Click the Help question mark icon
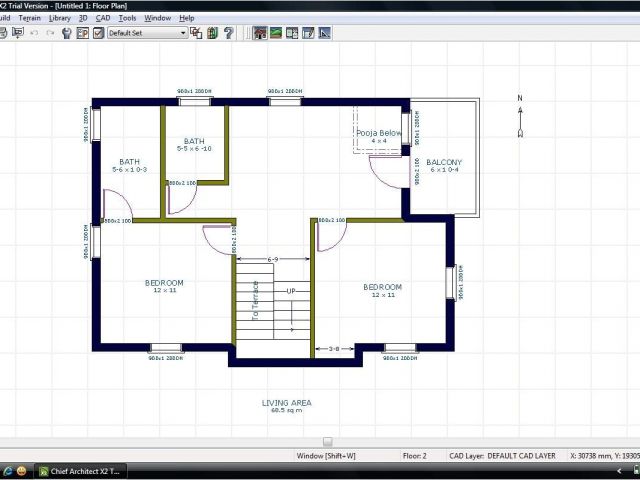The width and height of the screenshot is (640, 480). 229,33
